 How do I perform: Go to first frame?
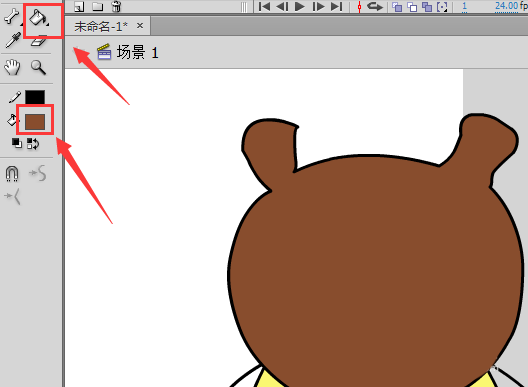[264, 6]
